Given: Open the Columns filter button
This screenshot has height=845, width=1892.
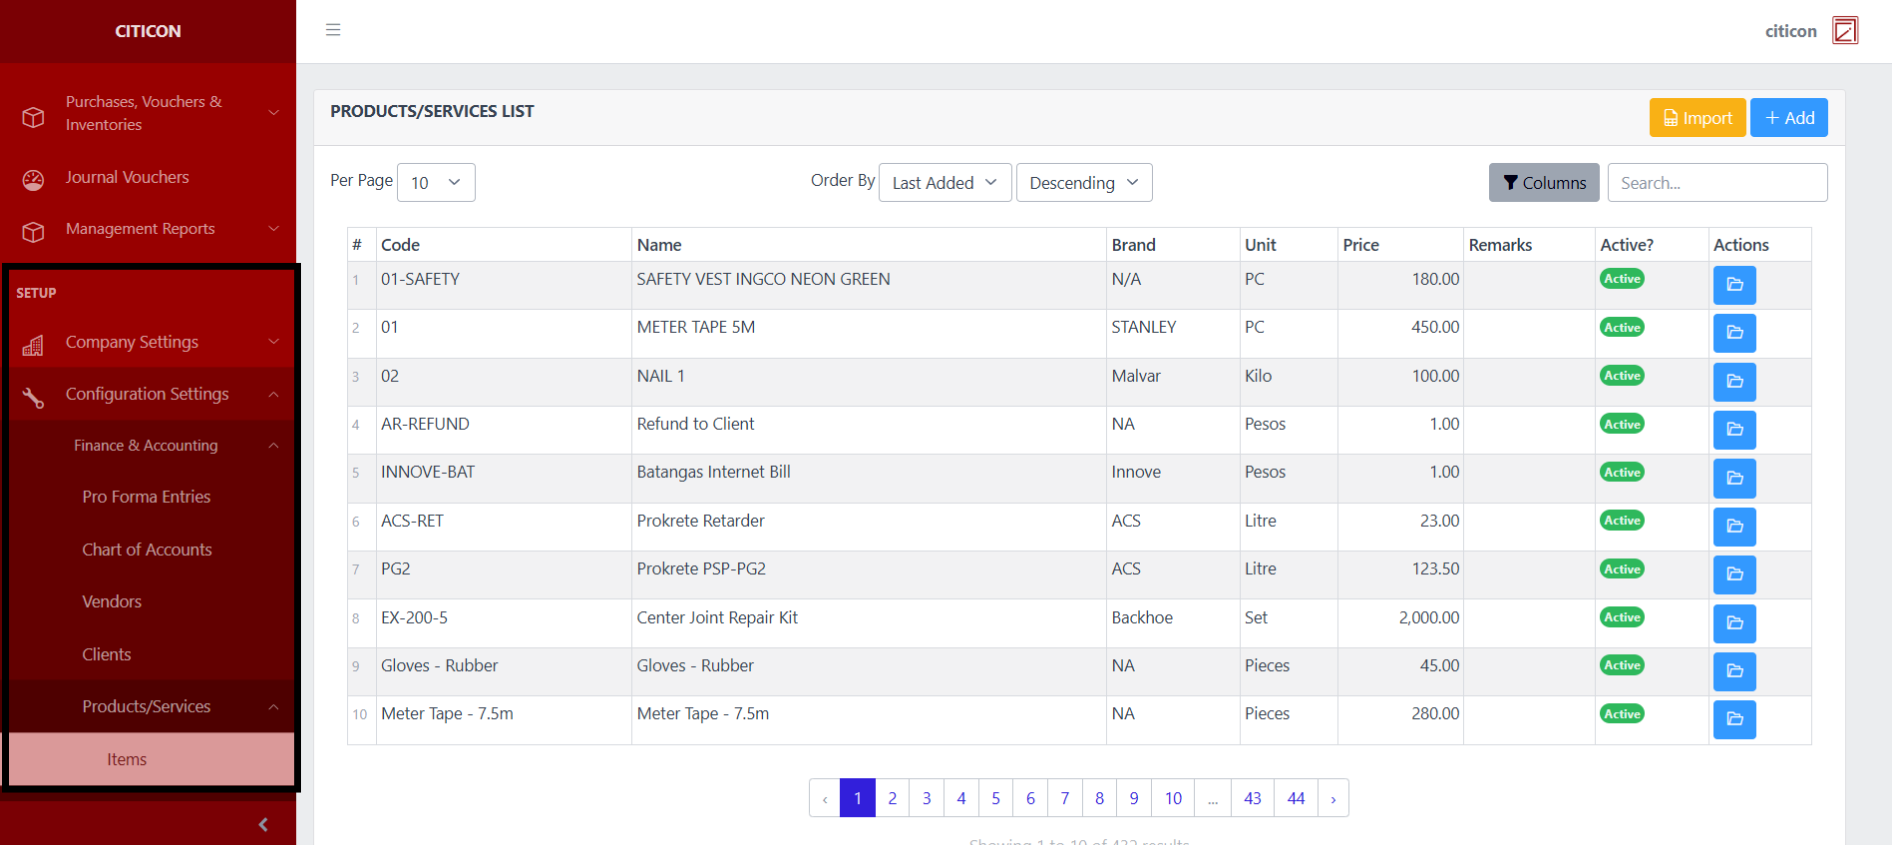Looking at the screenshot, I should (x=1544, y=182).
